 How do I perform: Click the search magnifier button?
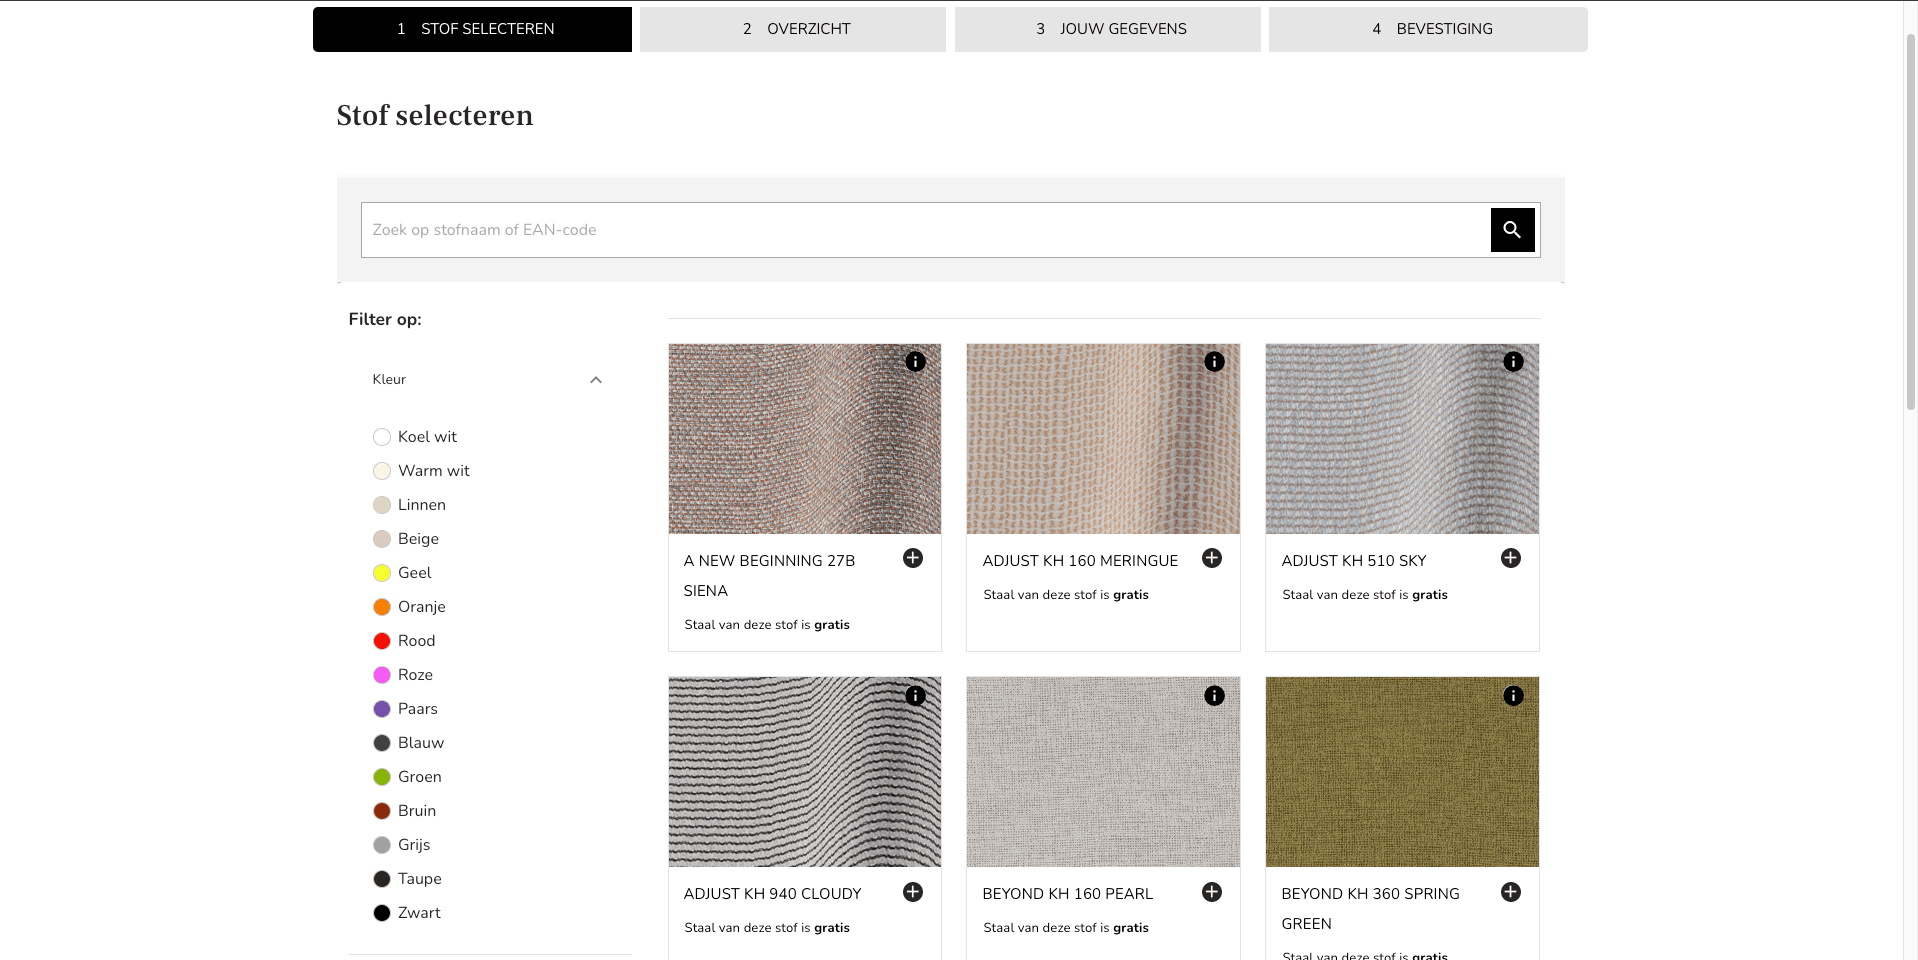tap(1512, 230)
